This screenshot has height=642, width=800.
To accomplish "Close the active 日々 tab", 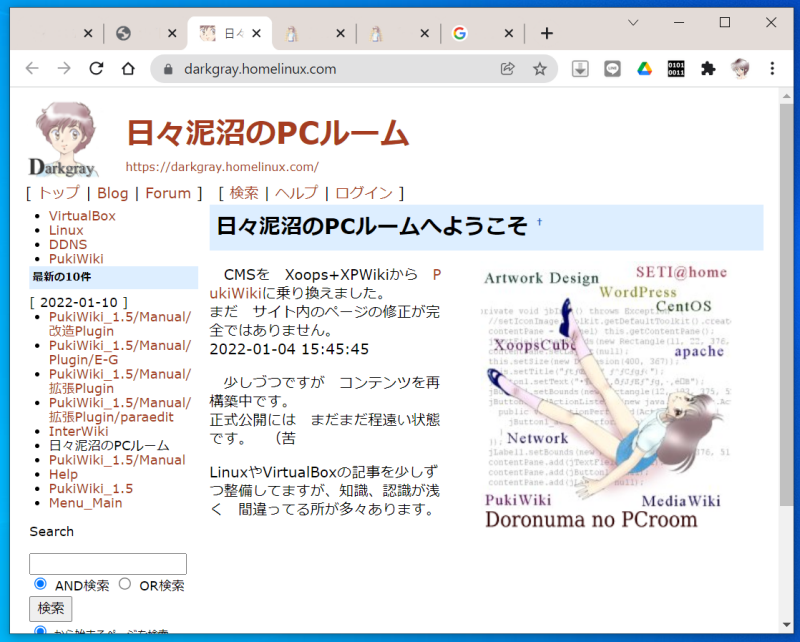I will tap(257, 34).
